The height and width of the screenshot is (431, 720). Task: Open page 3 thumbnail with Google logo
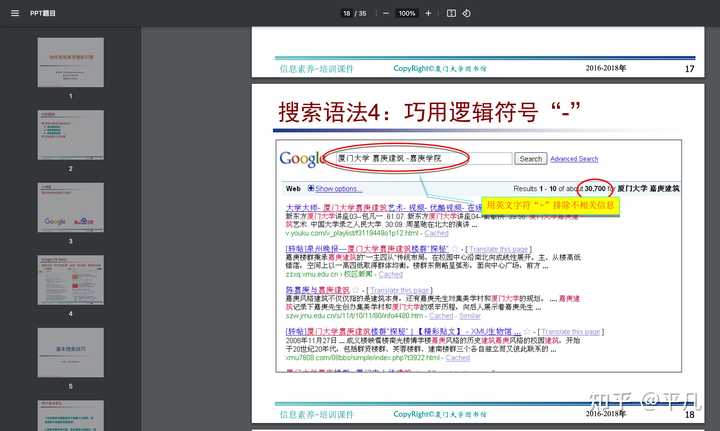(71, 207)
